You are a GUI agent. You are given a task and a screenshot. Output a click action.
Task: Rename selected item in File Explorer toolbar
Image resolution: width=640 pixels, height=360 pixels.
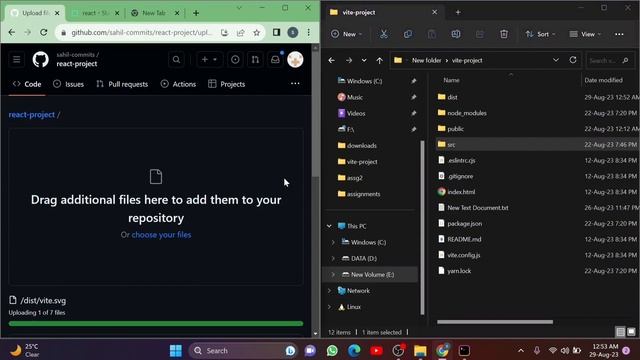[456, 34]
